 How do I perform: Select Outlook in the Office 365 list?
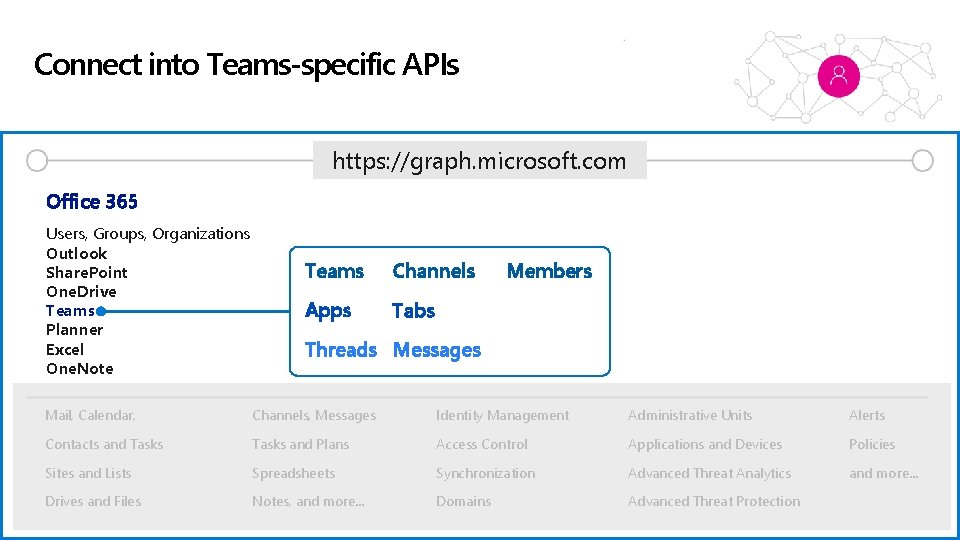click(77, 253)
